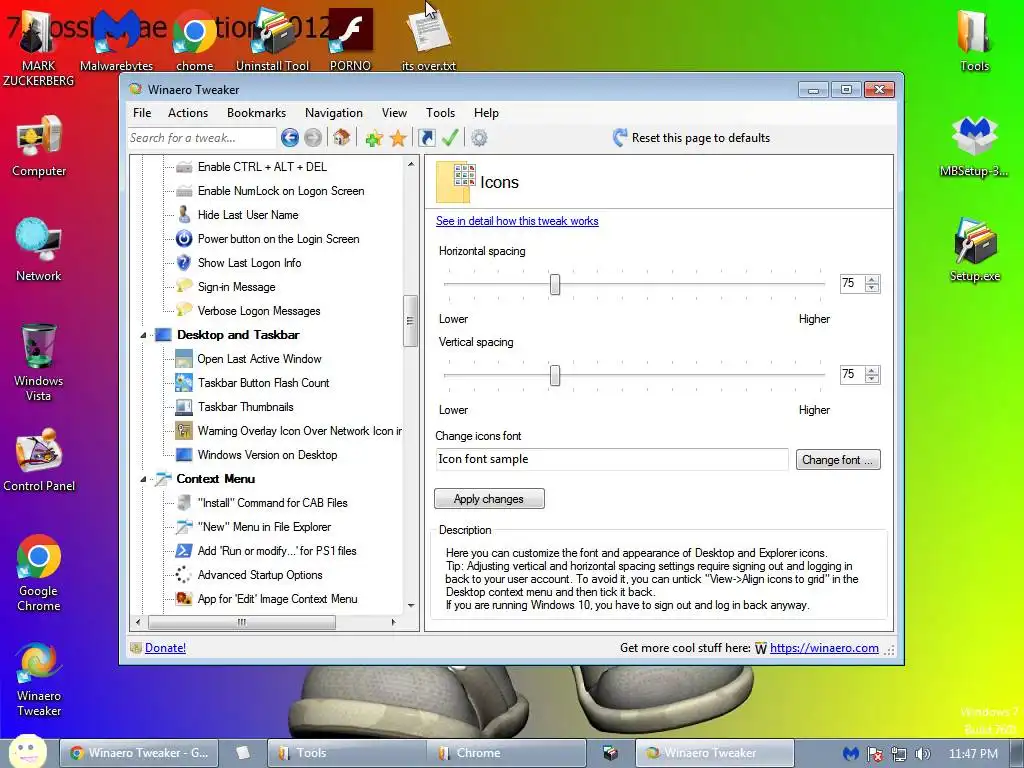This screenshot has width=1024, height=768.
Task: Click the Forward navigation arrow icon
Action: [313, 138]
